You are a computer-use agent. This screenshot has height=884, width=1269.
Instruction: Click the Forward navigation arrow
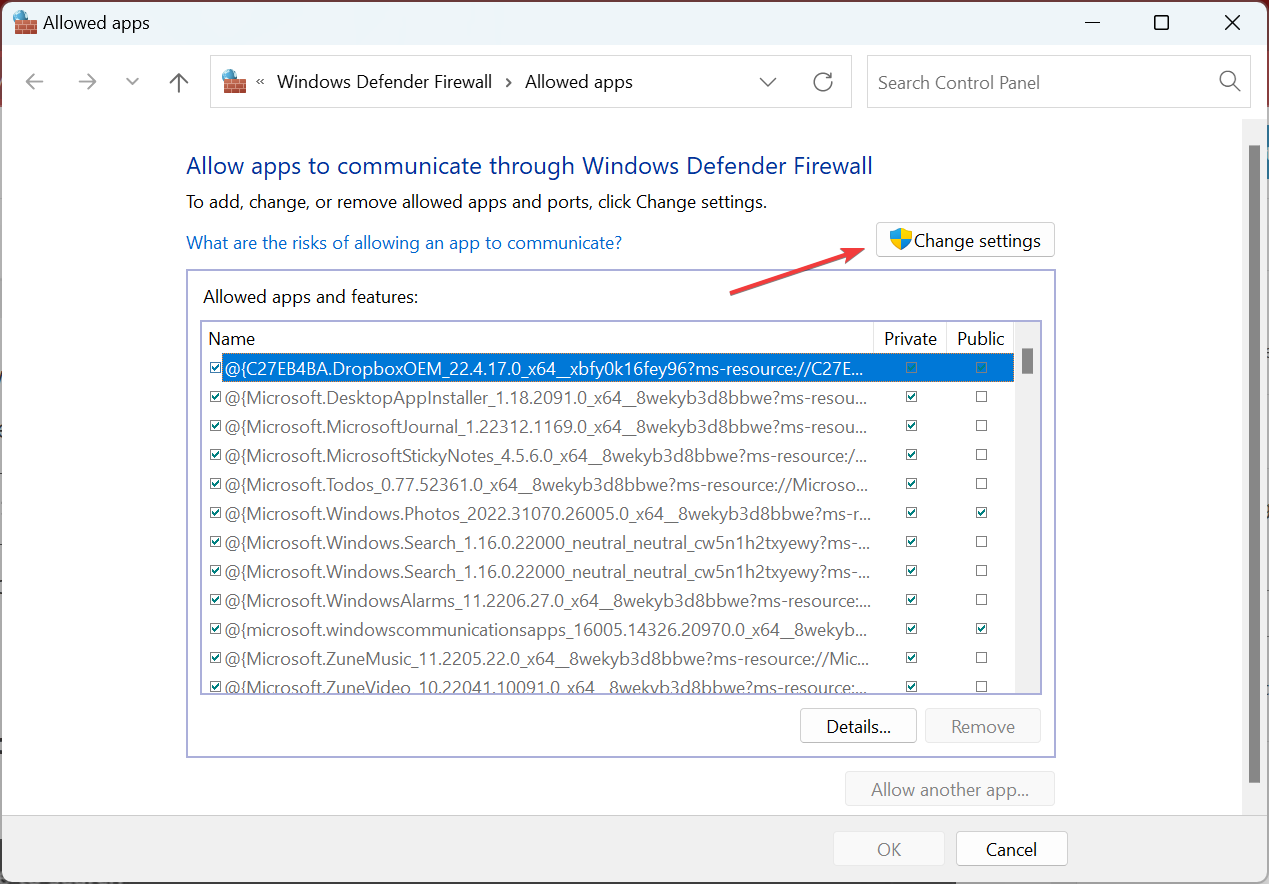pos(87,82)
